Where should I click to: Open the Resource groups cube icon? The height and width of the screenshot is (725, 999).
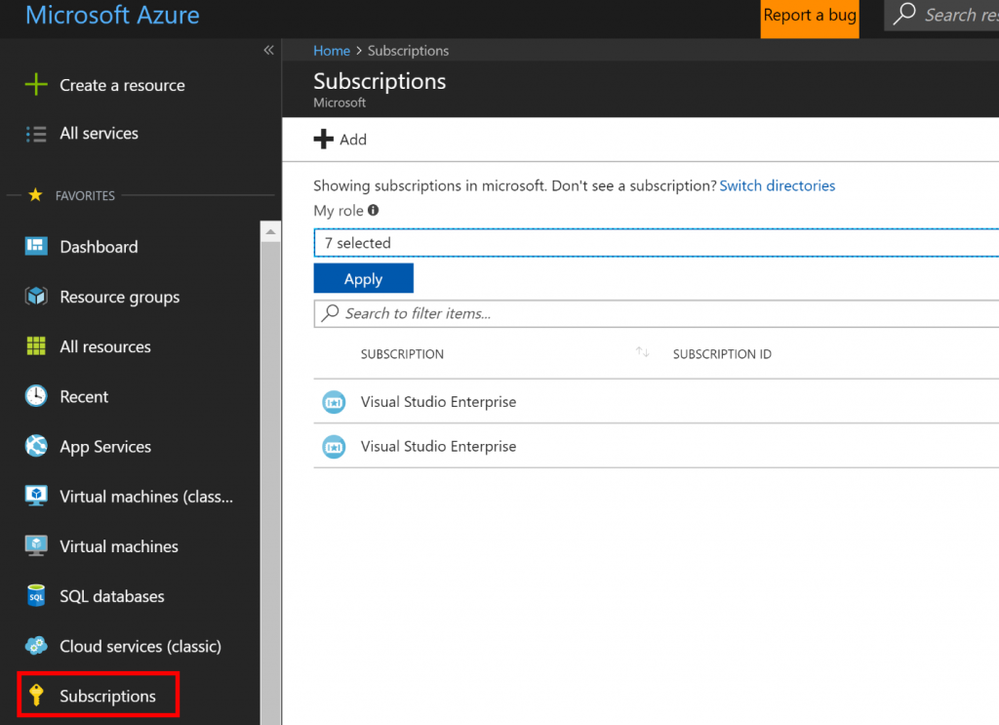pos(36,296)
